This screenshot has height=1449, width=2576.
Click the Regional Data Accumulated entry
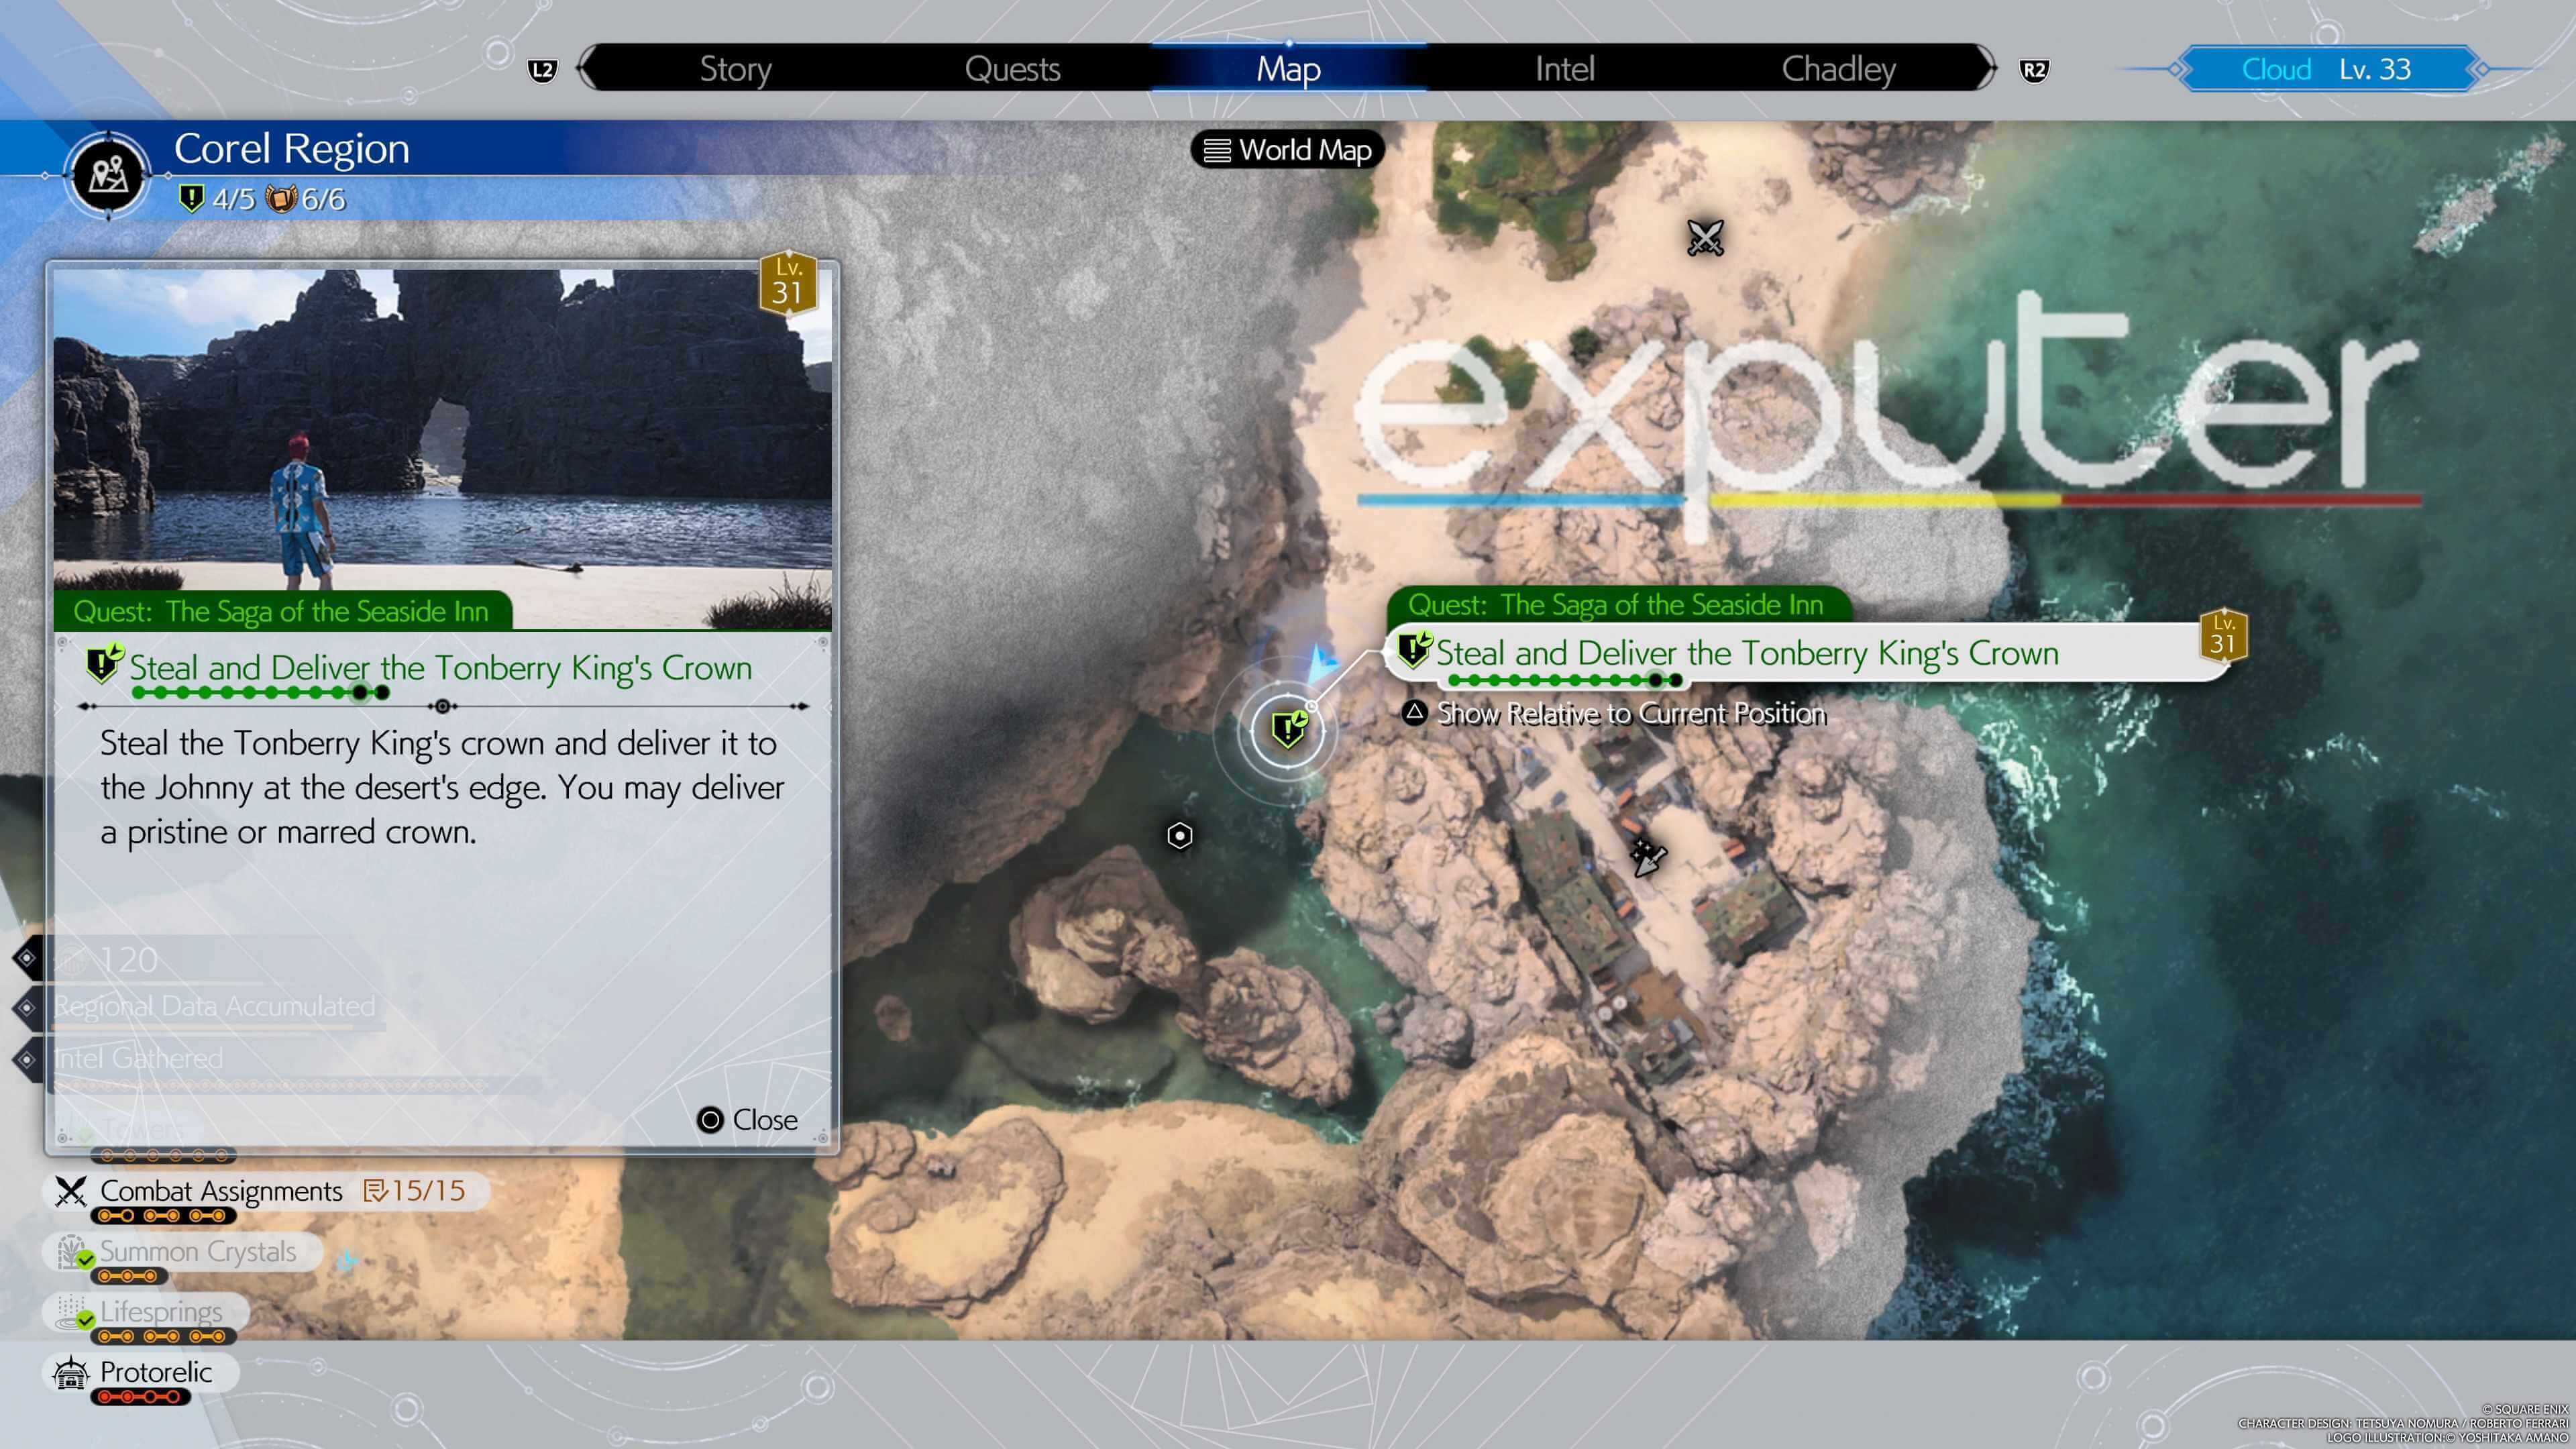click(x=214, y=1006)
